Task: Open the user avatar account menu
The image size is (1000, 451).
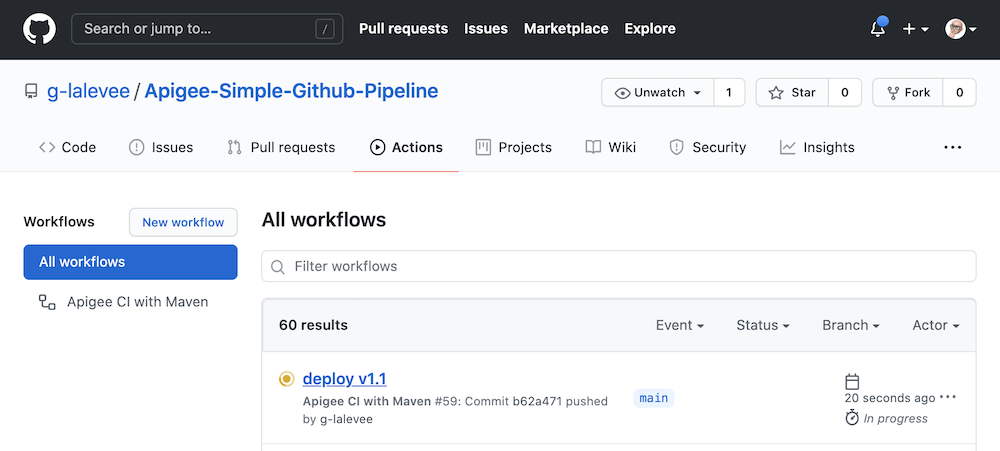Action: [x=961, y=29]
